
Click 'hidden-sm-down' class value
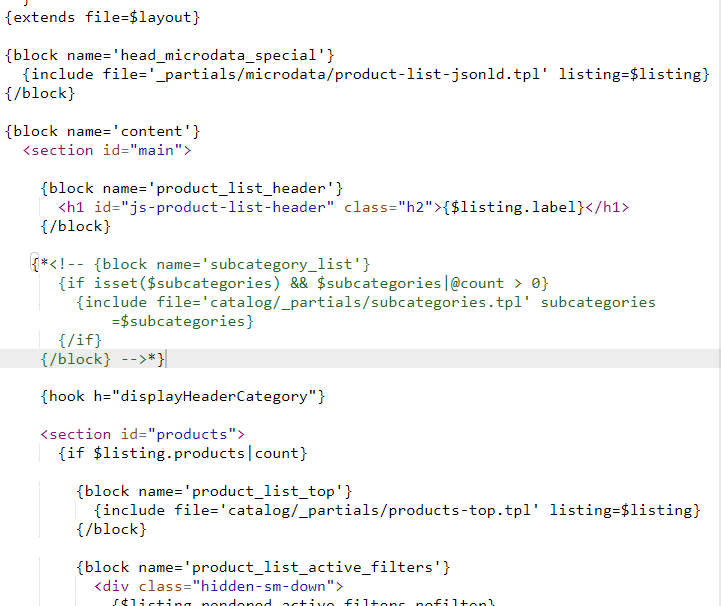263,587
